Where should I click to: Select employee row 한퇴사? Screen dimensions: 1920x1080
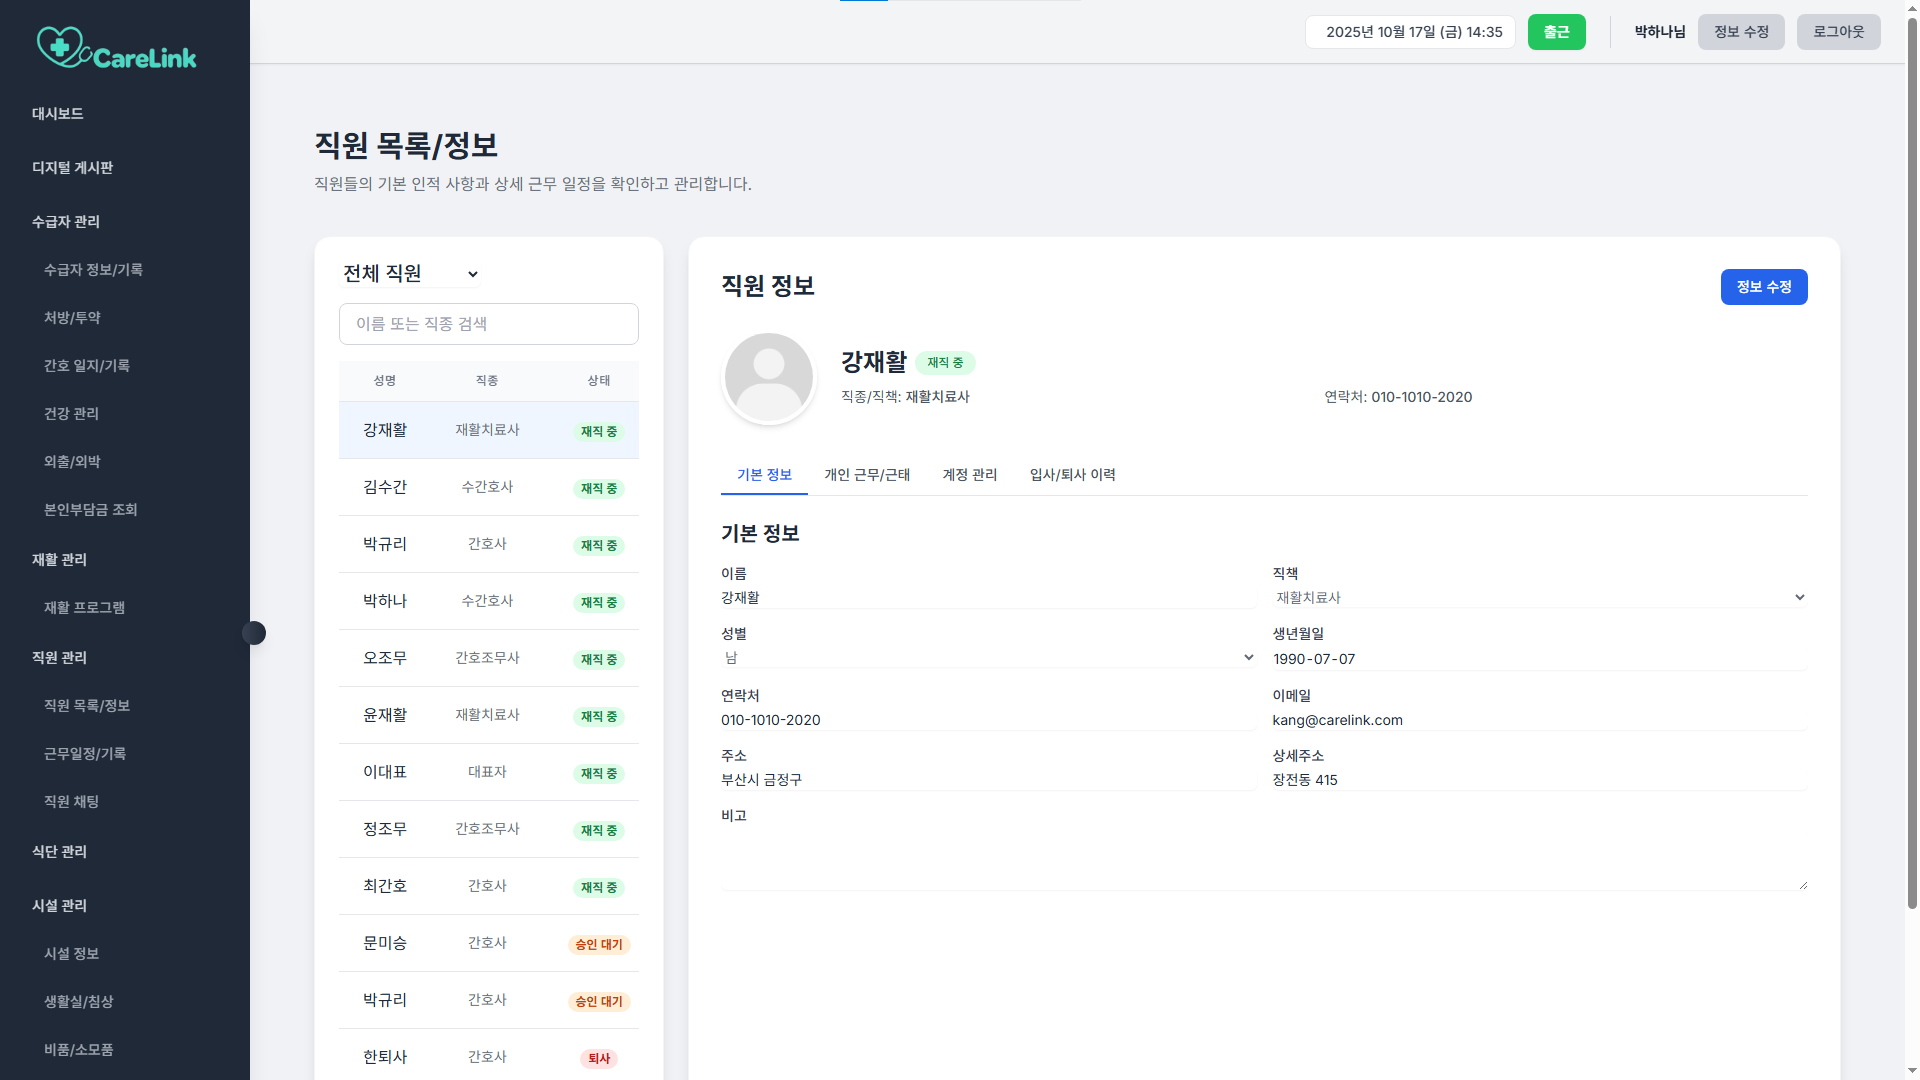click(488, 1055)
